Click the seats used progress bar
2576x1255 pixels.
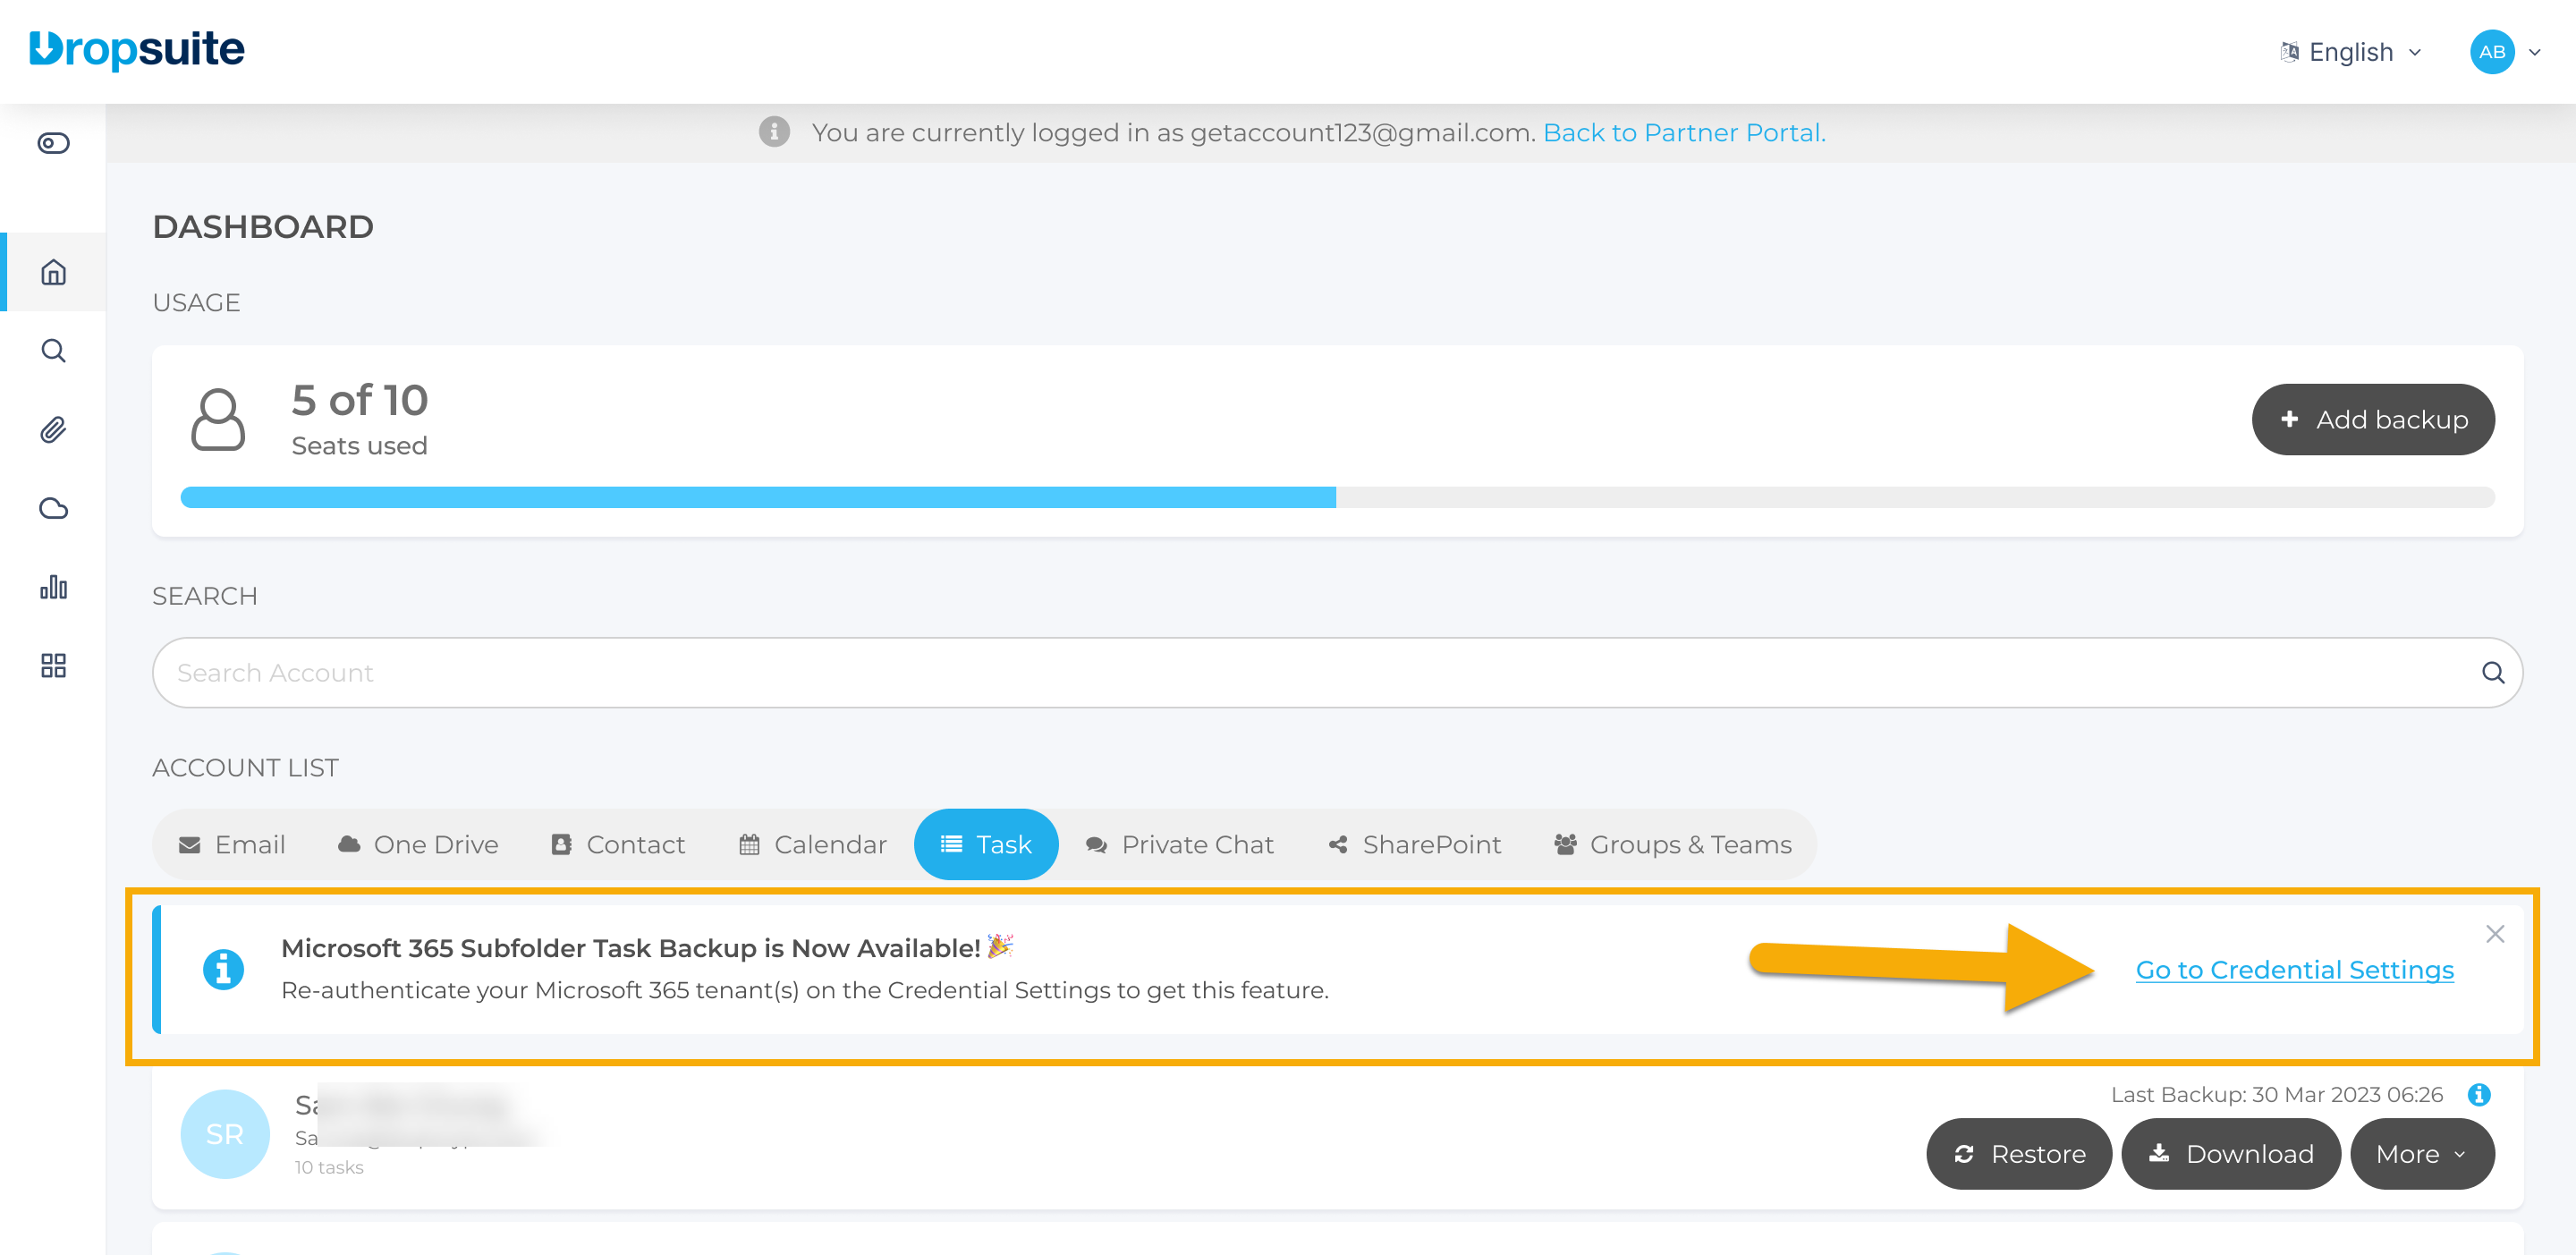tap(1336, 498)
